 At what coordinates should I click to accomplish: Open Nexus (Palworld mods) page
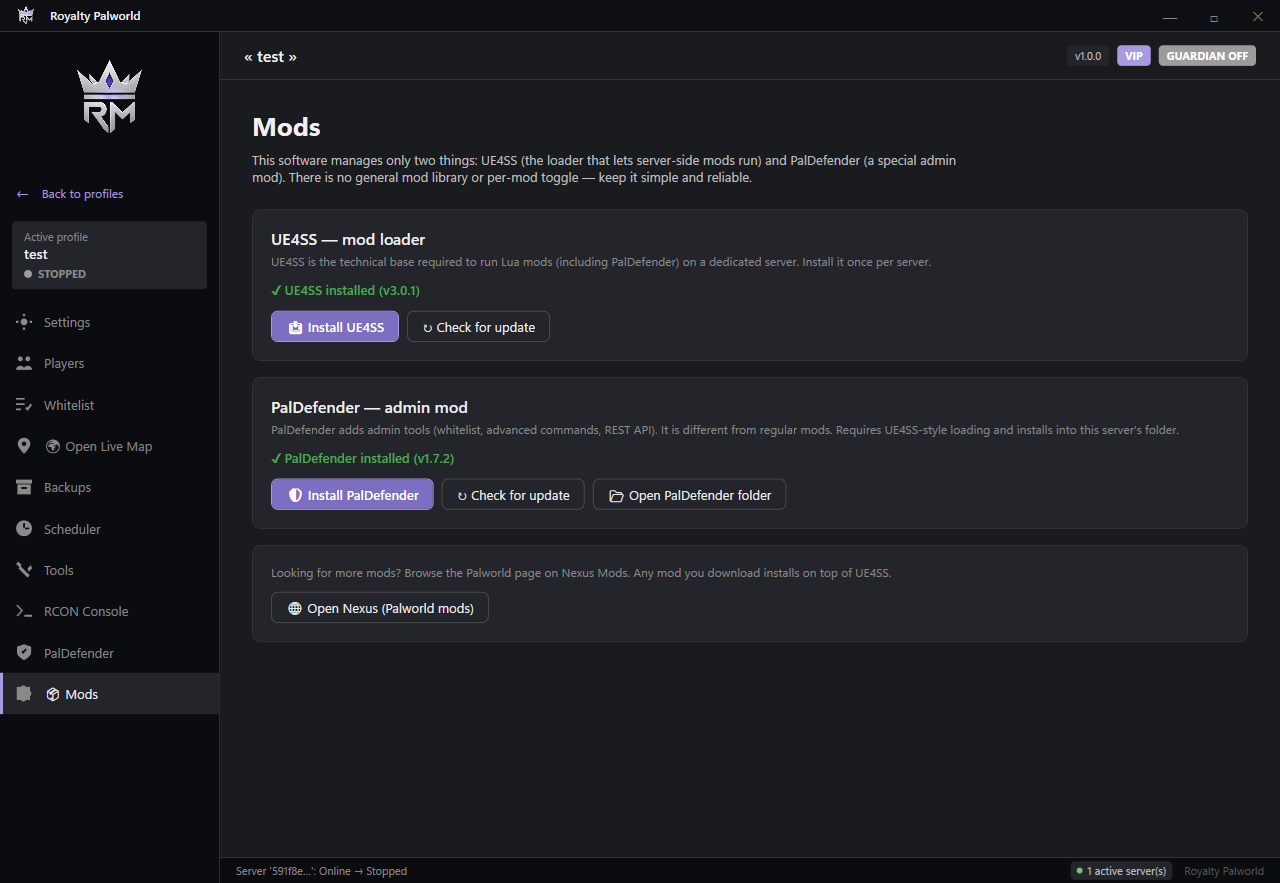pyautogui.click(x=380, y=608)
